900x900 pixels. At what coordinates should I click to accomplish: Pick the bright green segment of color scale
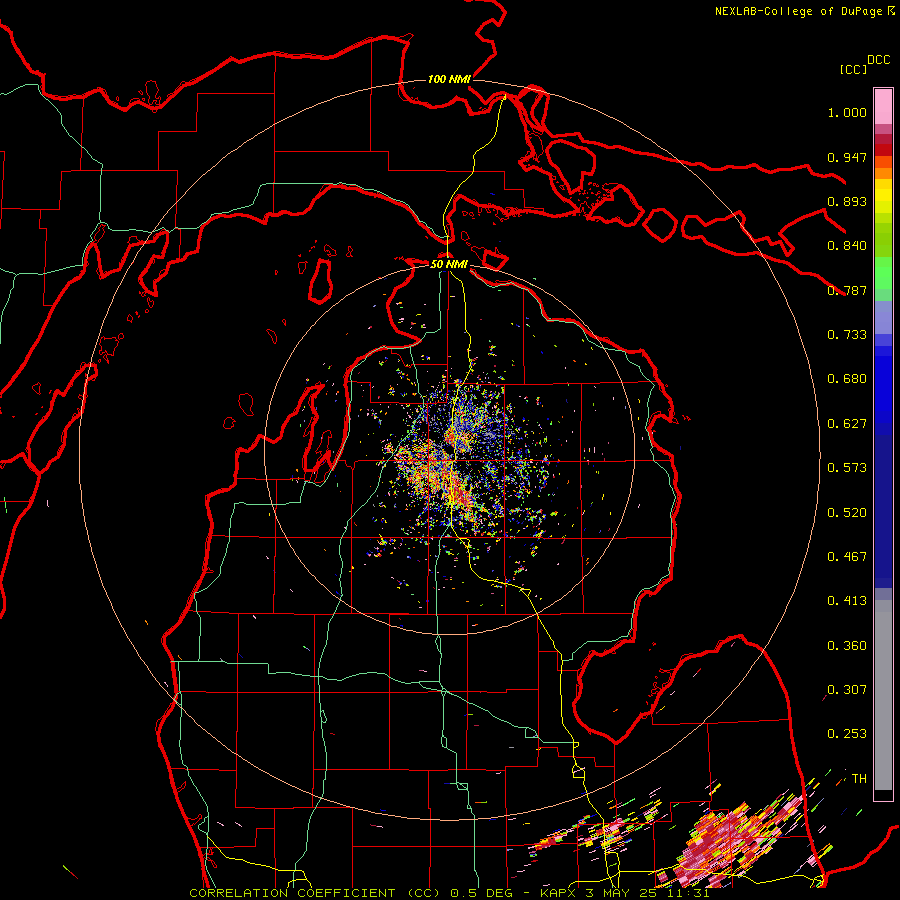pos(883,272)
